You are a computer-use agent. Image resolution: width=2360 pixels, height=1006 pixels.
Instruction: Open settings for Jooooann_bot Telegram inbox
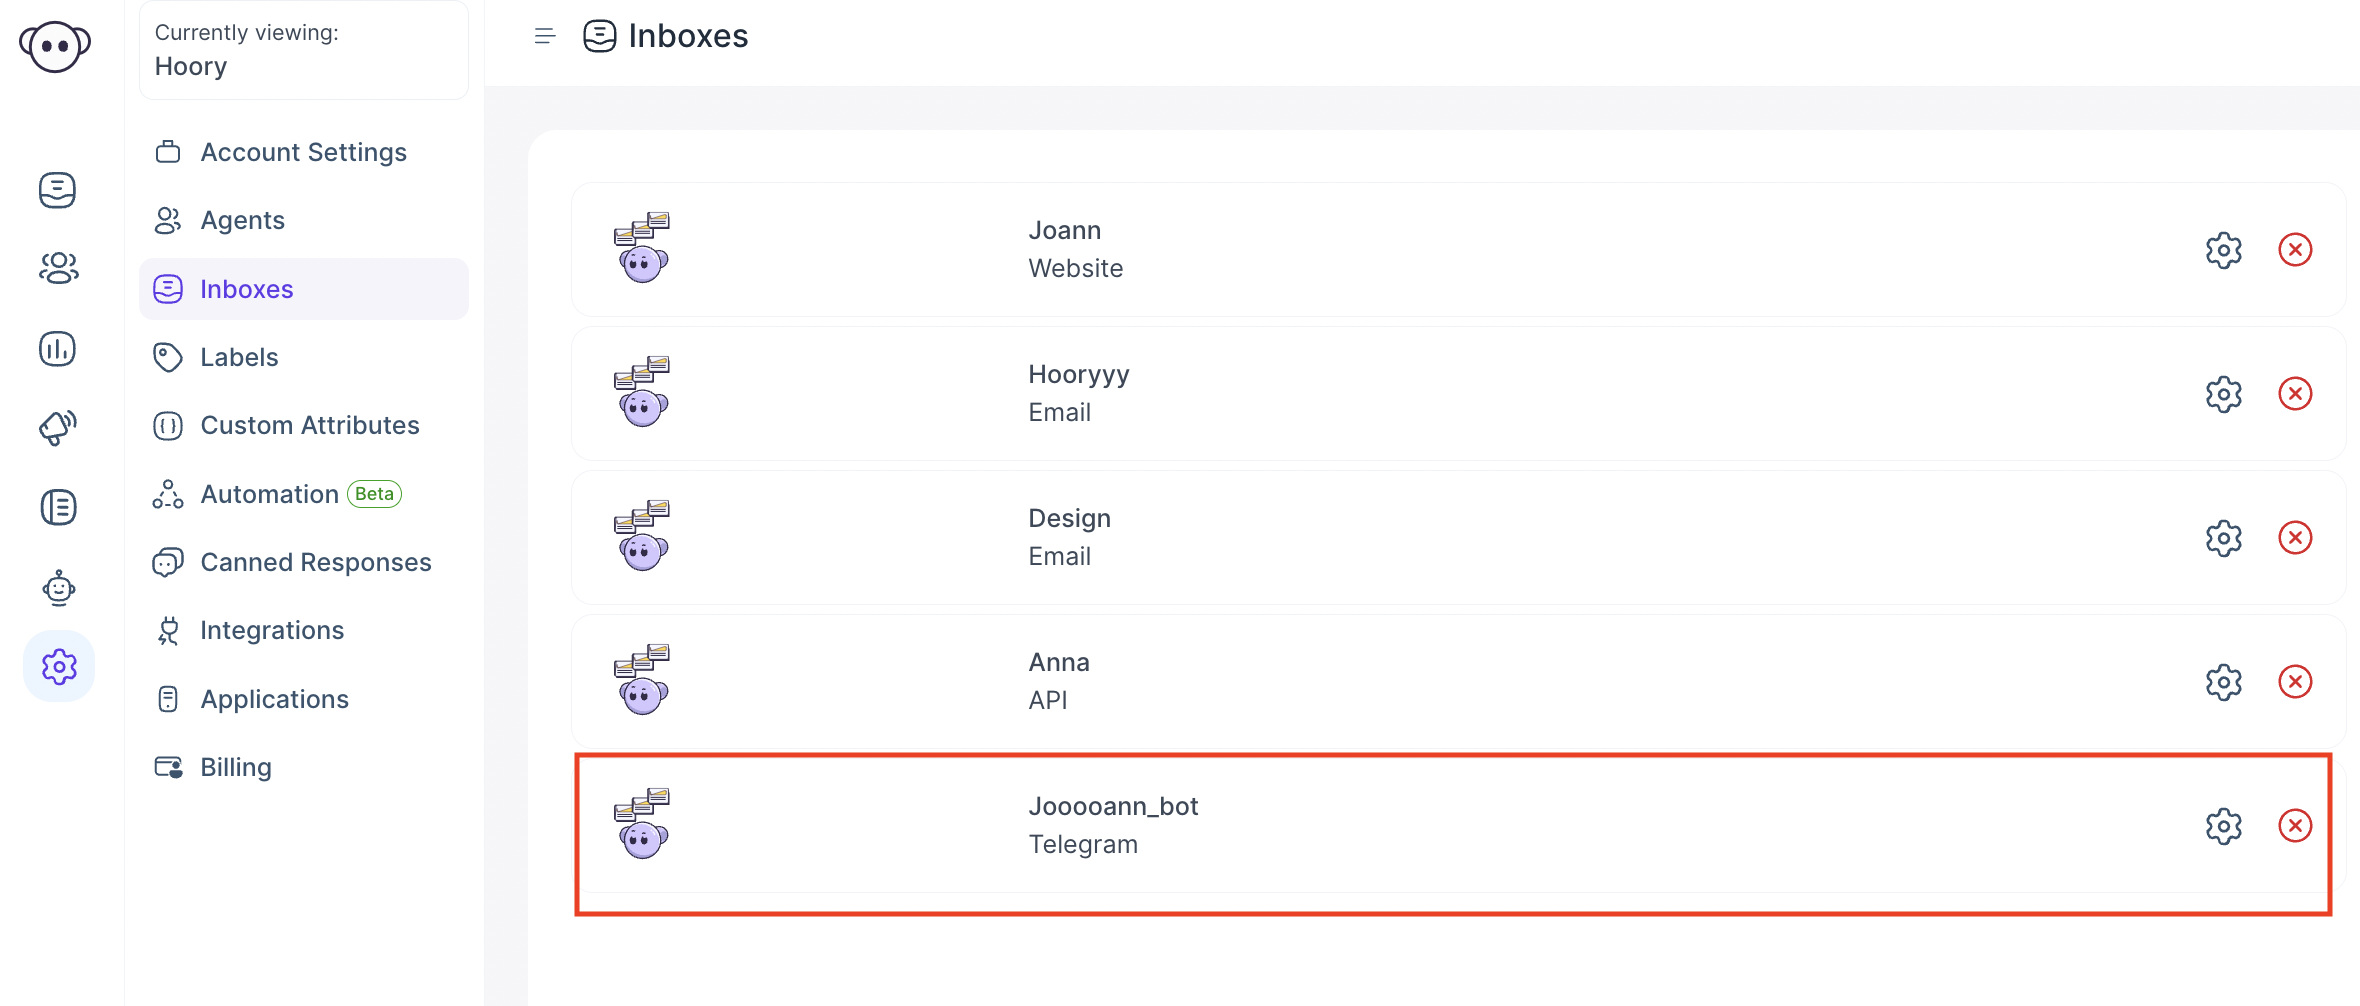(2224, 826)
